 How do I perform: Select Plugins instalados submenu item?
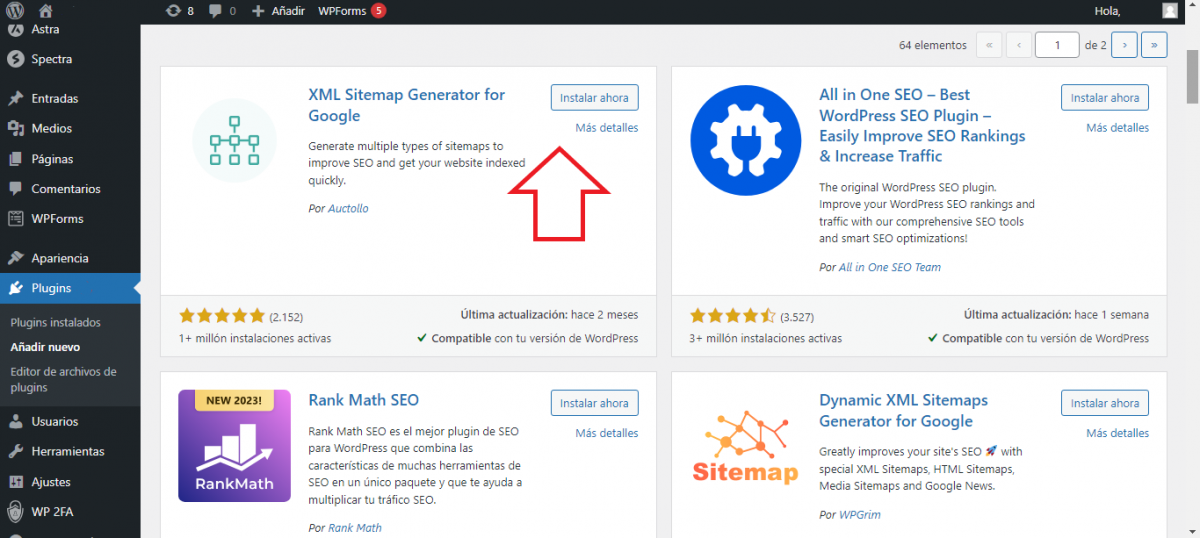coord(55,323)
